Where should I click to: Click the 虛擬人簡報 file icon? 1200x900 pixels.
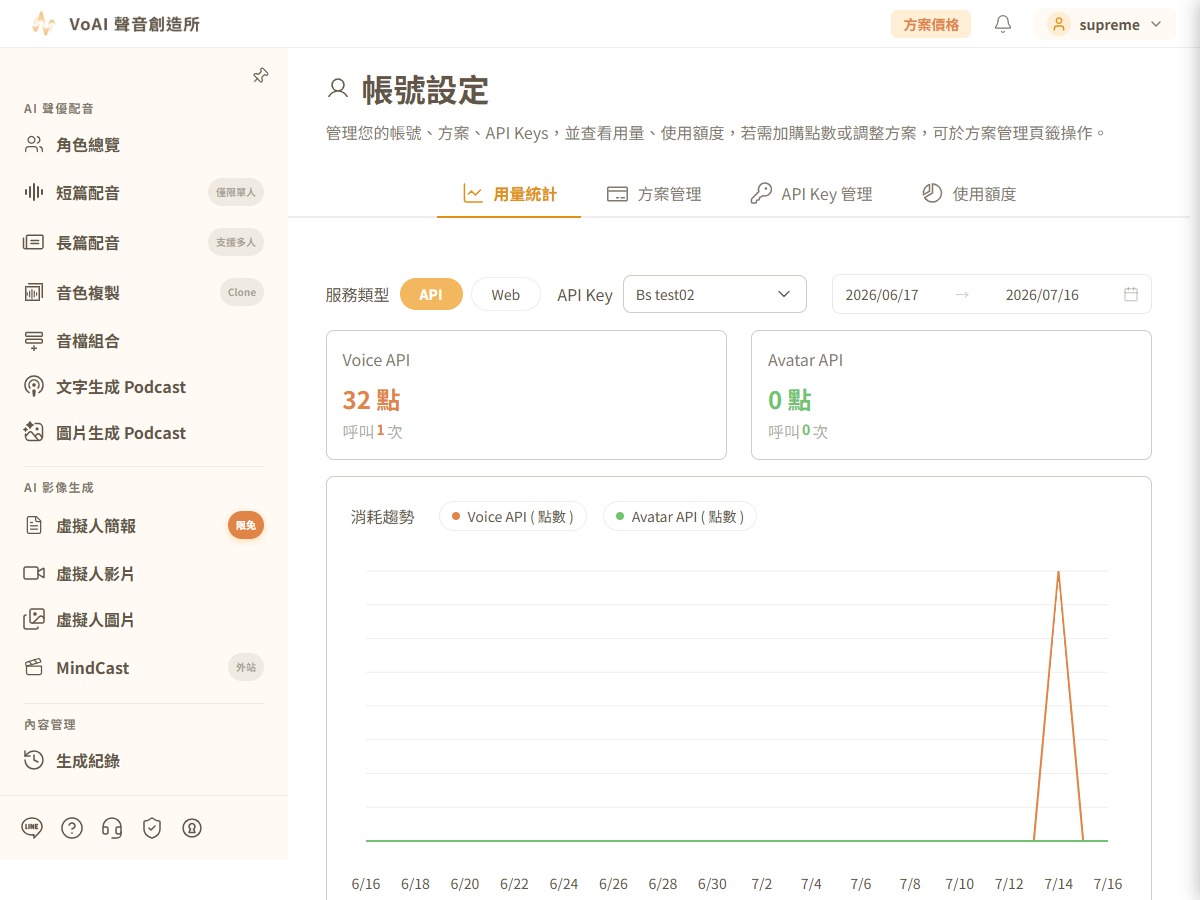[34, 525]
